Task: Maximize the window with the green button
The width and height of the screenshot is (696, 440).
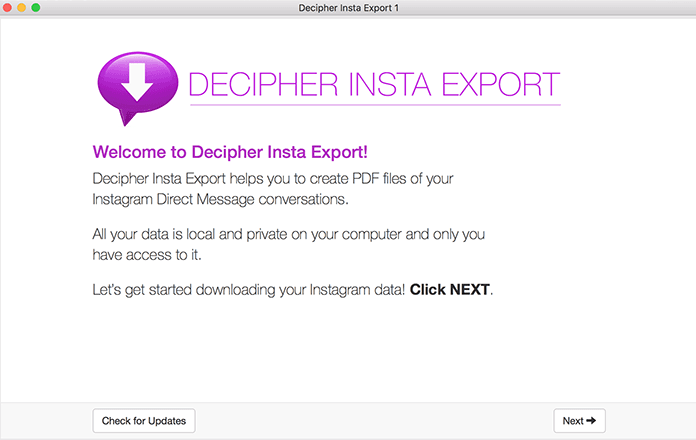Action: [36, 8]
